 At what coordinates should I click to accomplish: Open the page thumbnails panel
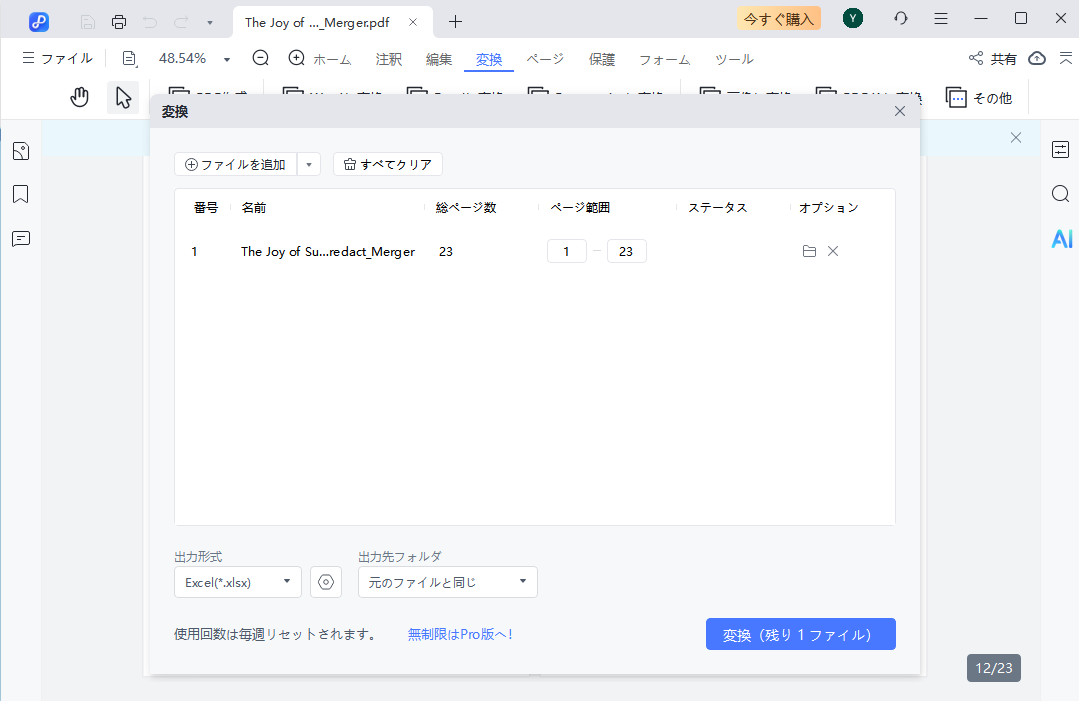pos(21,150)
